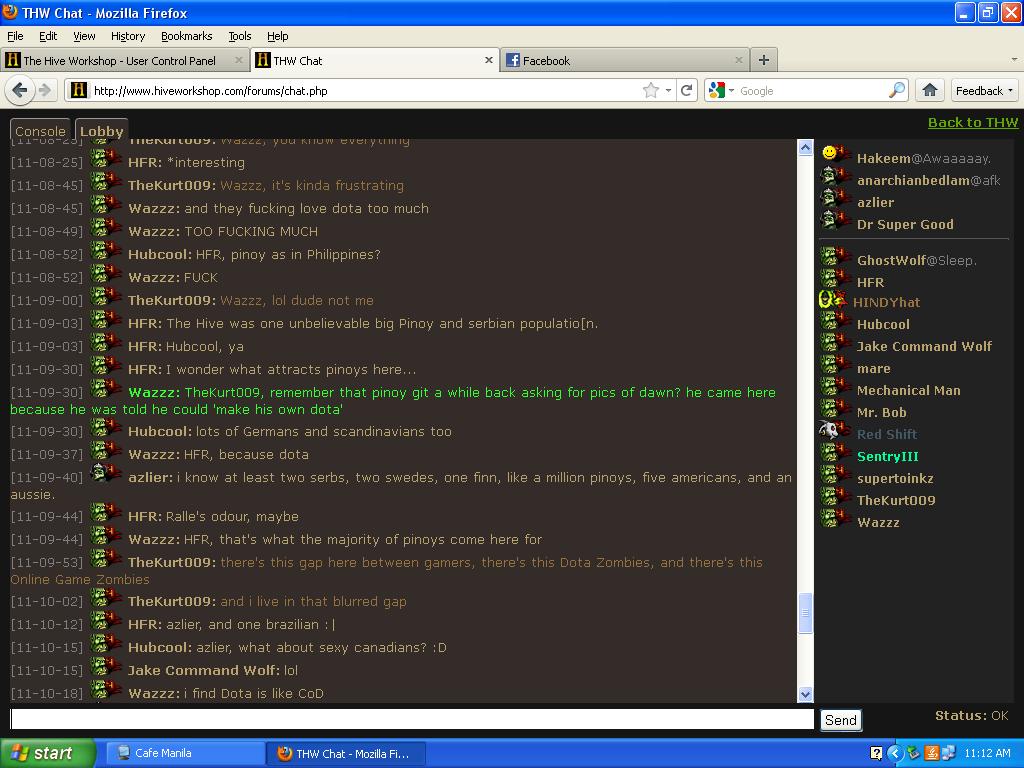1024x768 pixels.
Task: Click the chat scroll up arrow
Action: pos(805,148)
